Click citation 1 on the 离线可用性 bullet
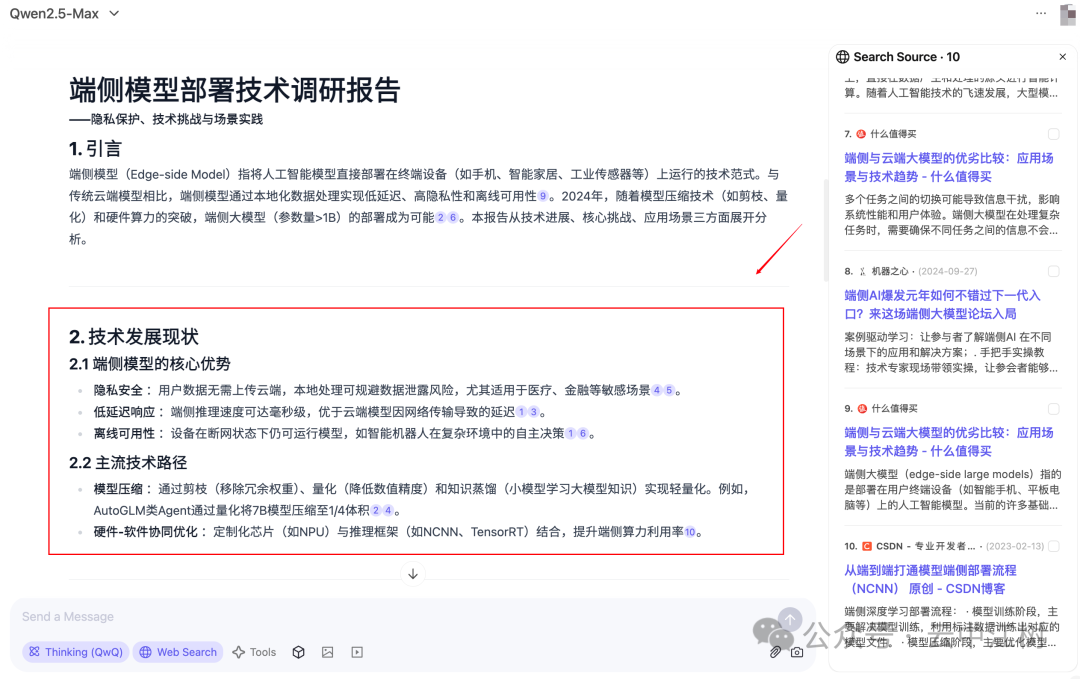This screenshot has height=679, width=1080. pyautogui.click(x=570, y=433)
